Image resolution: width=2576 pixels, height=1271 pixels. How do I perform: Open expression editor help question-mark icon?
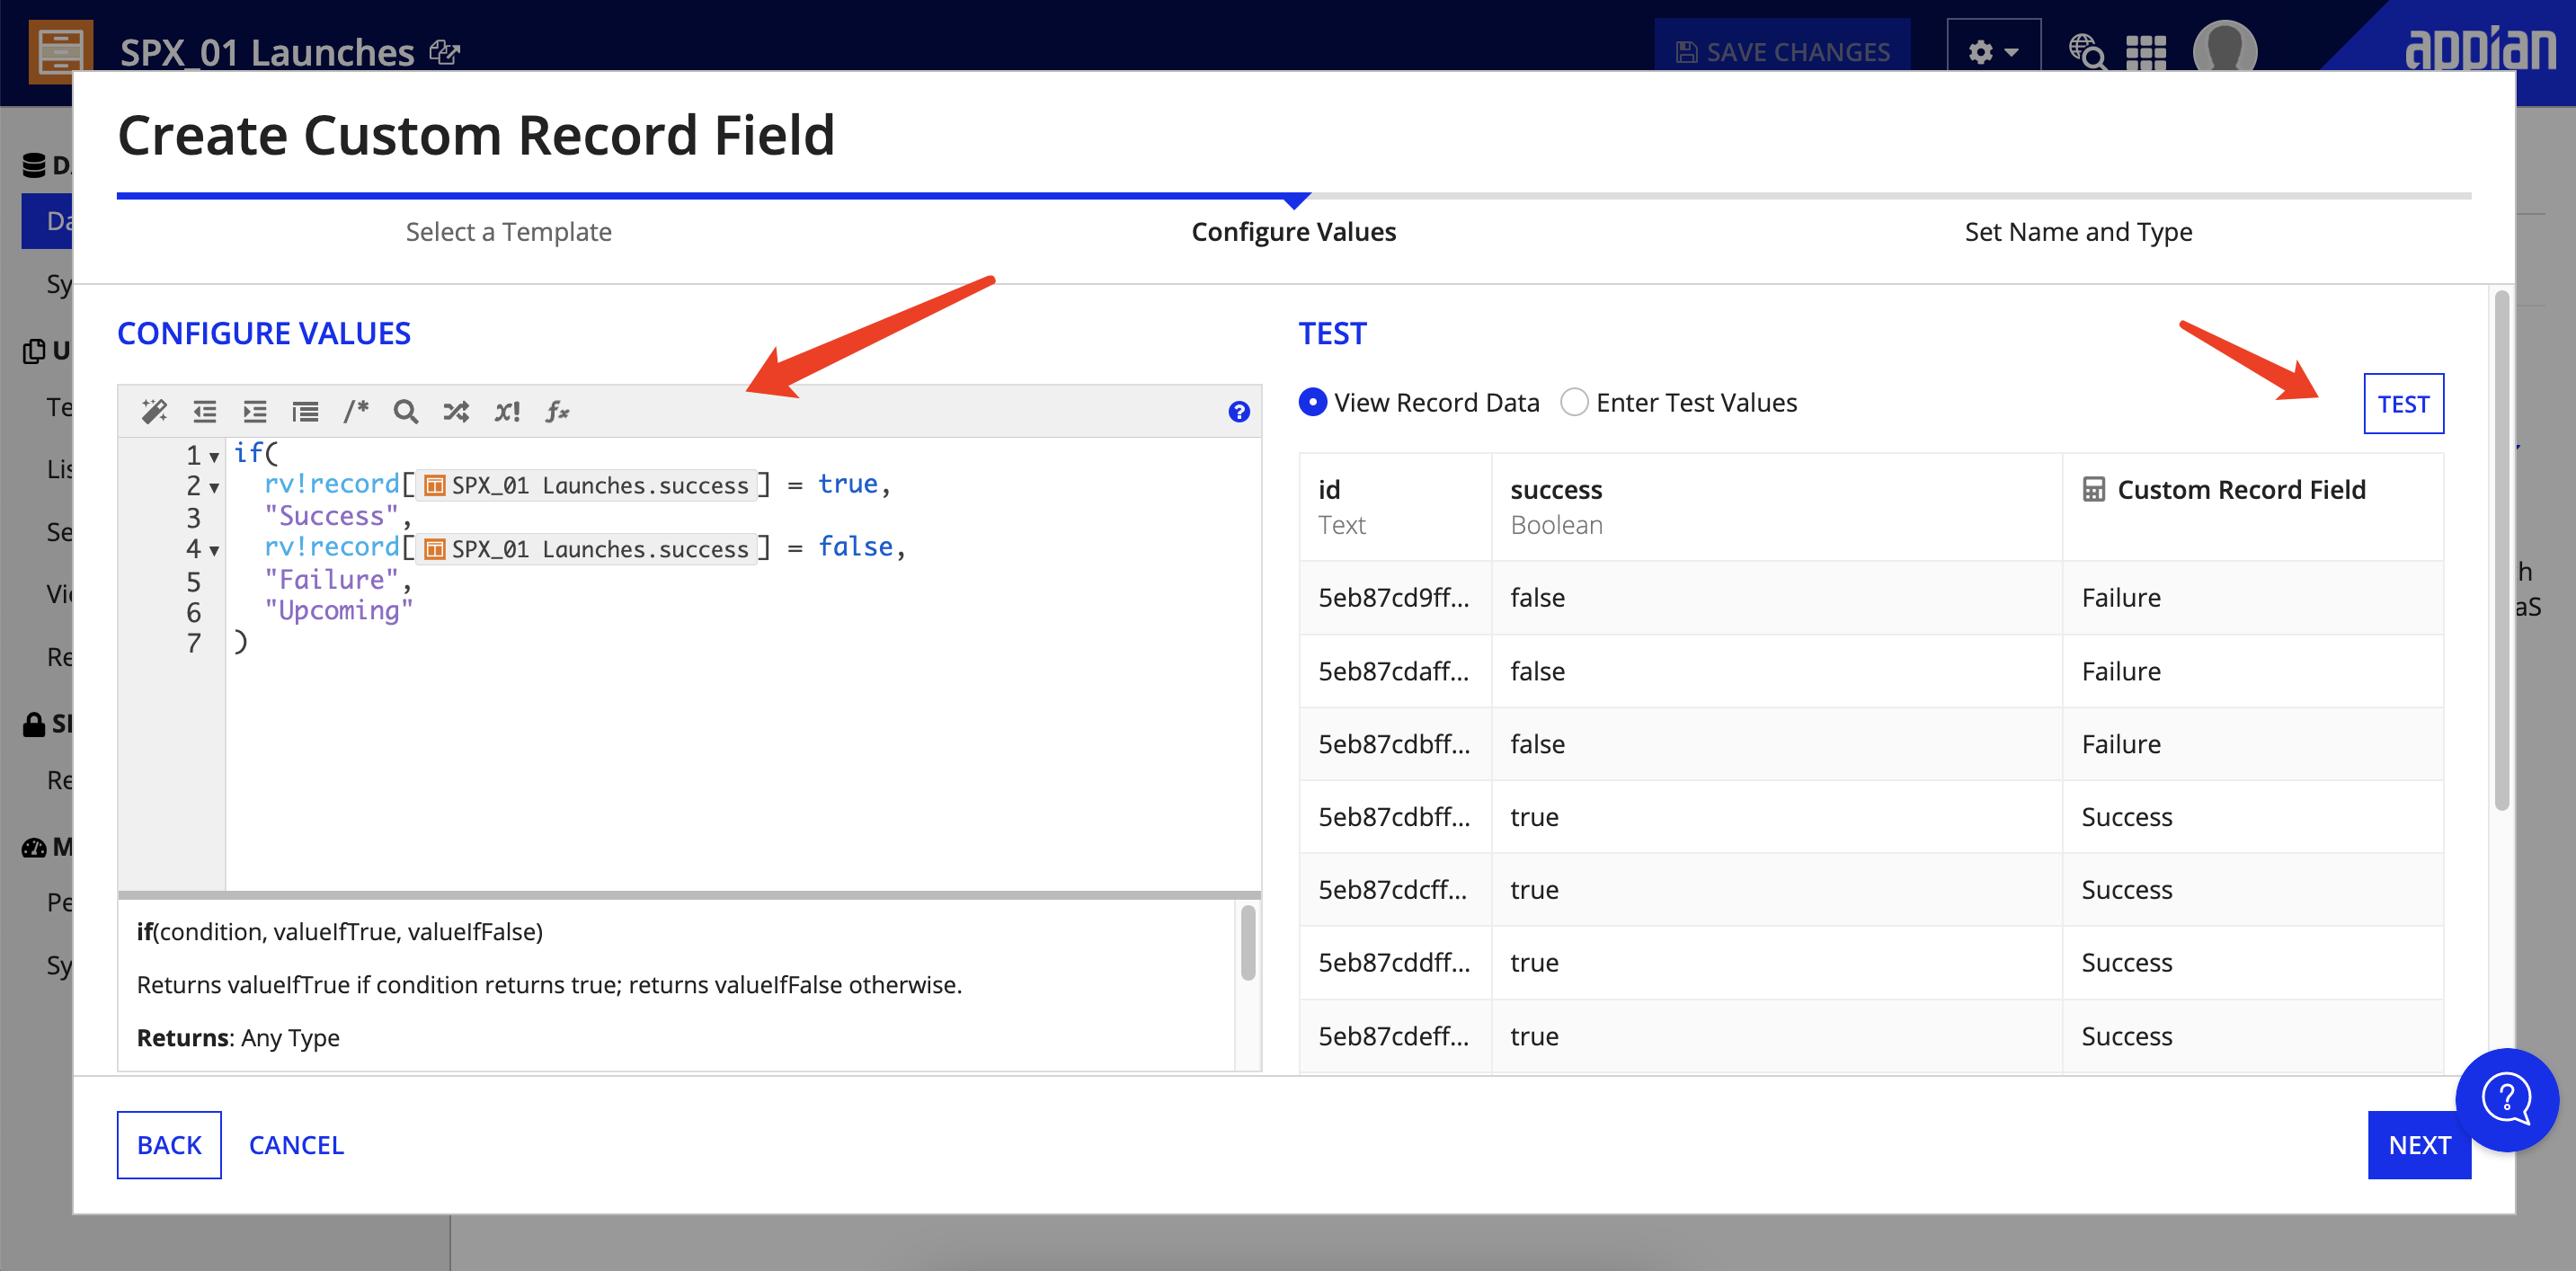[x=1239, y=412]
